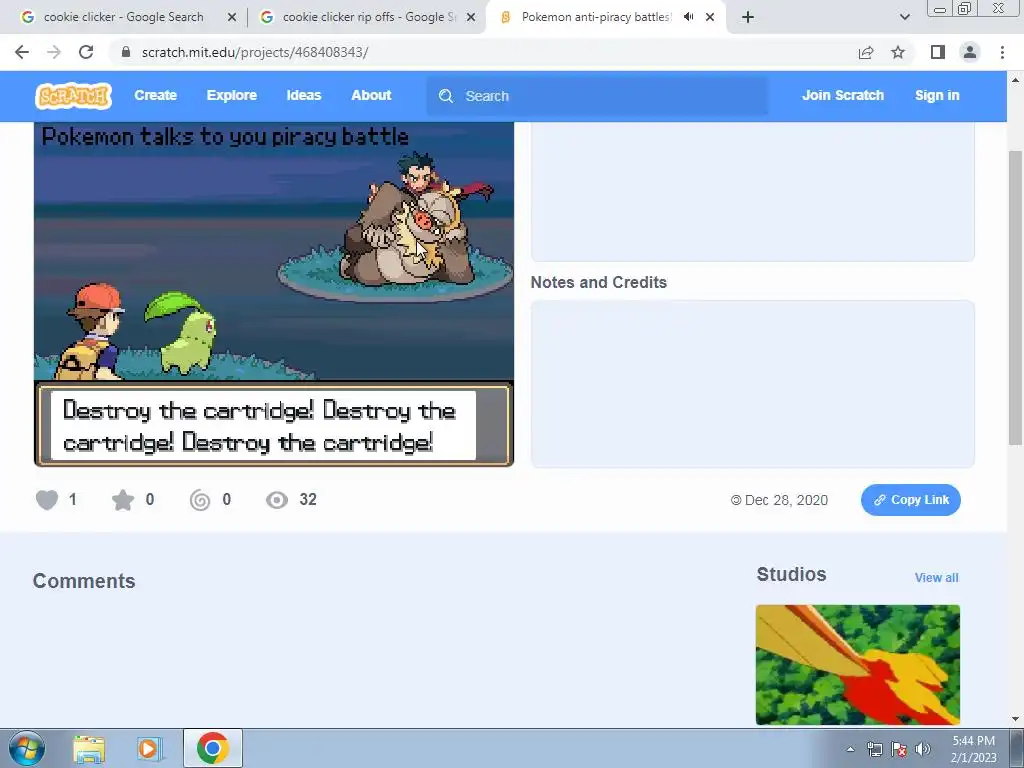Click the address bar URL
1024x768 pixels.
click(255, 52)
